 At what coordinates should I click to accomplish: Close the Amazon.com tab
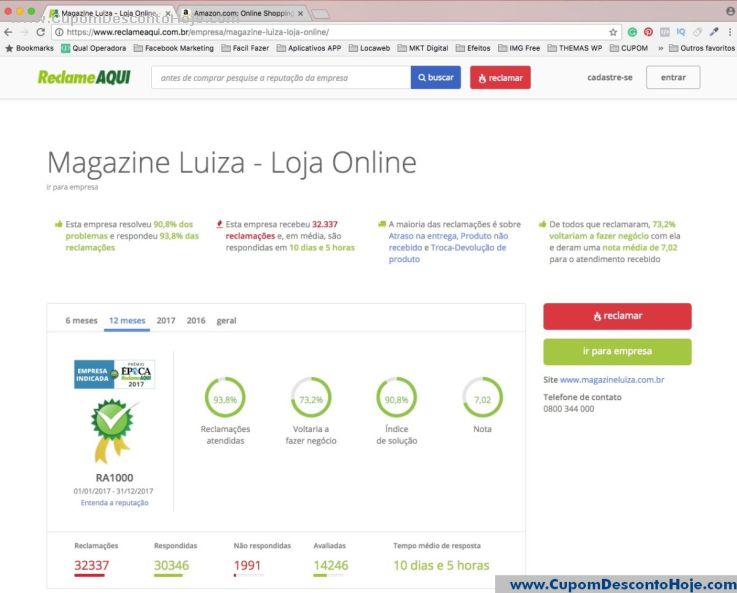coord(300,14)
